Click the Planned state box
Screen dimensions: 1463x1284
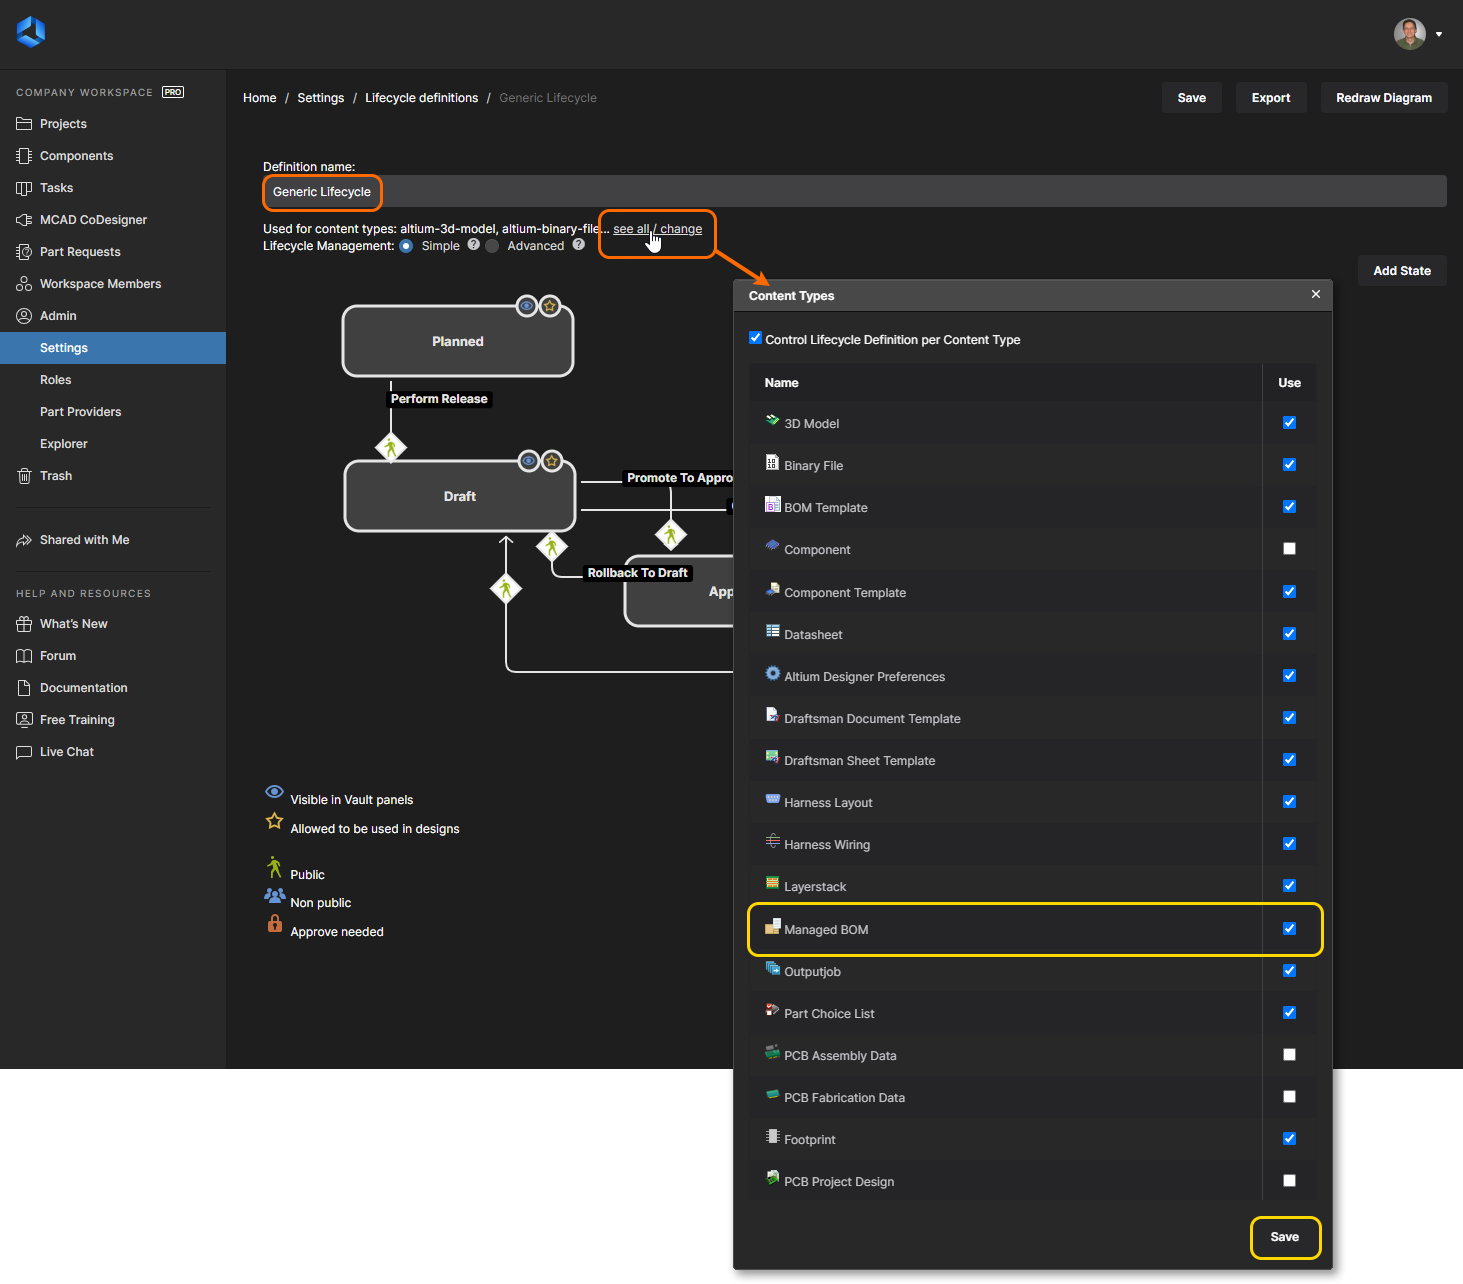(x=458, y=341)
